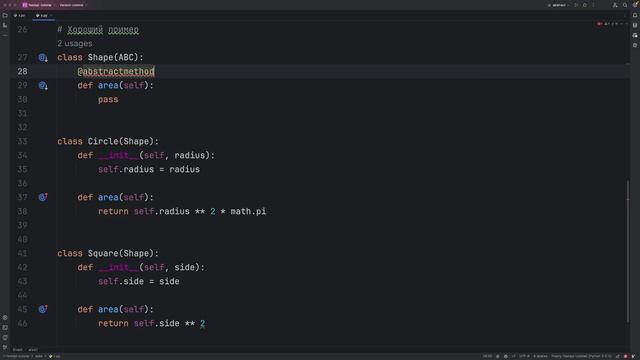Open the second tool window icon in bottom-left sidebar

pos(5,327)
